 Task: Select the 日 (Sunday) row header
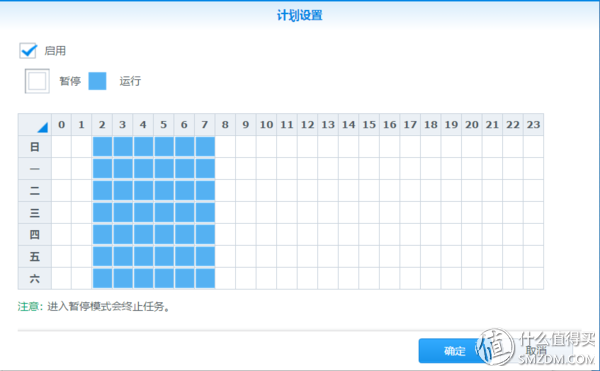pyautogui.click(x=35, y=147)
